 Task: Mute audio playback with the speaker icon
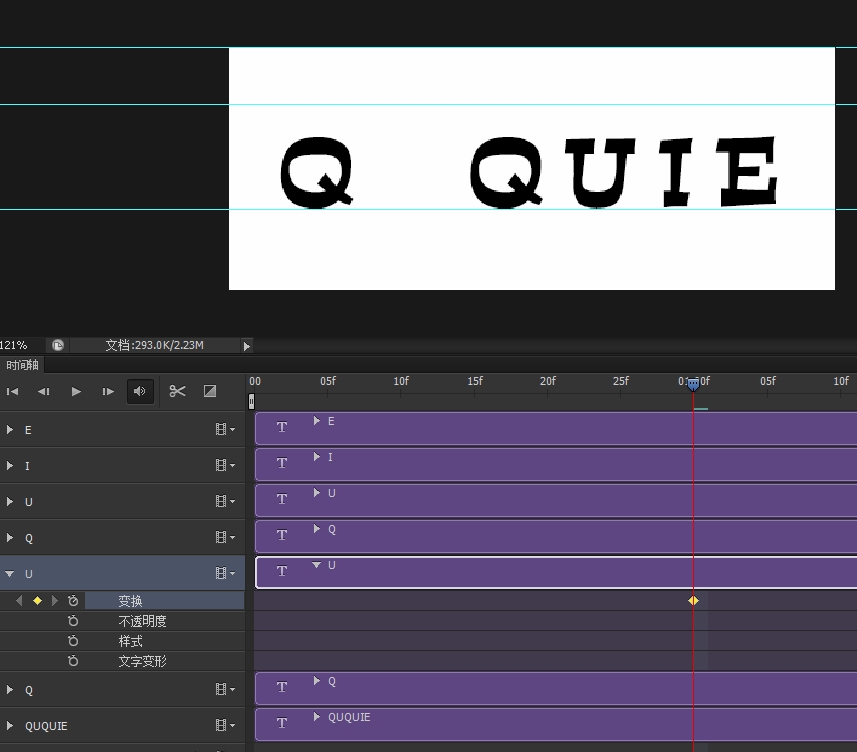[140, 392]
